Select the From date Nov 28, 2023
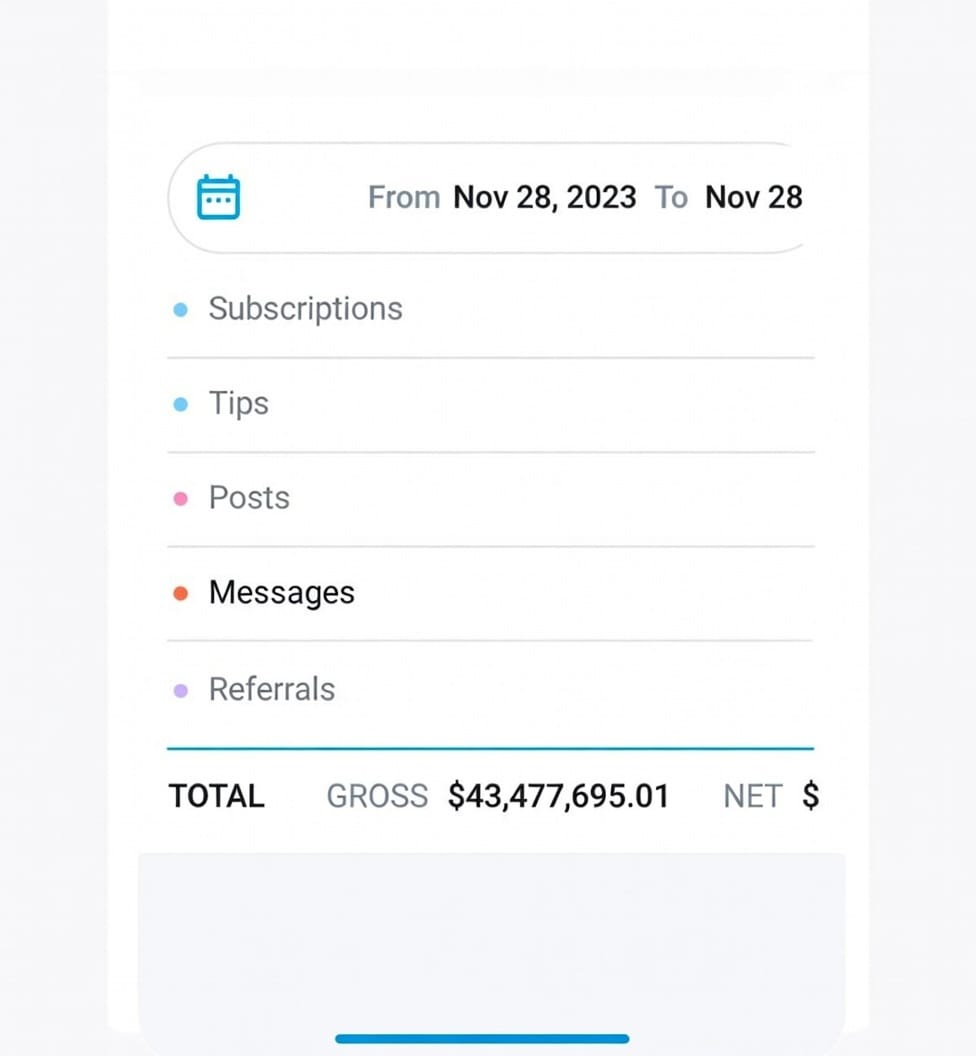976x1056 pixels. (544, 197)
